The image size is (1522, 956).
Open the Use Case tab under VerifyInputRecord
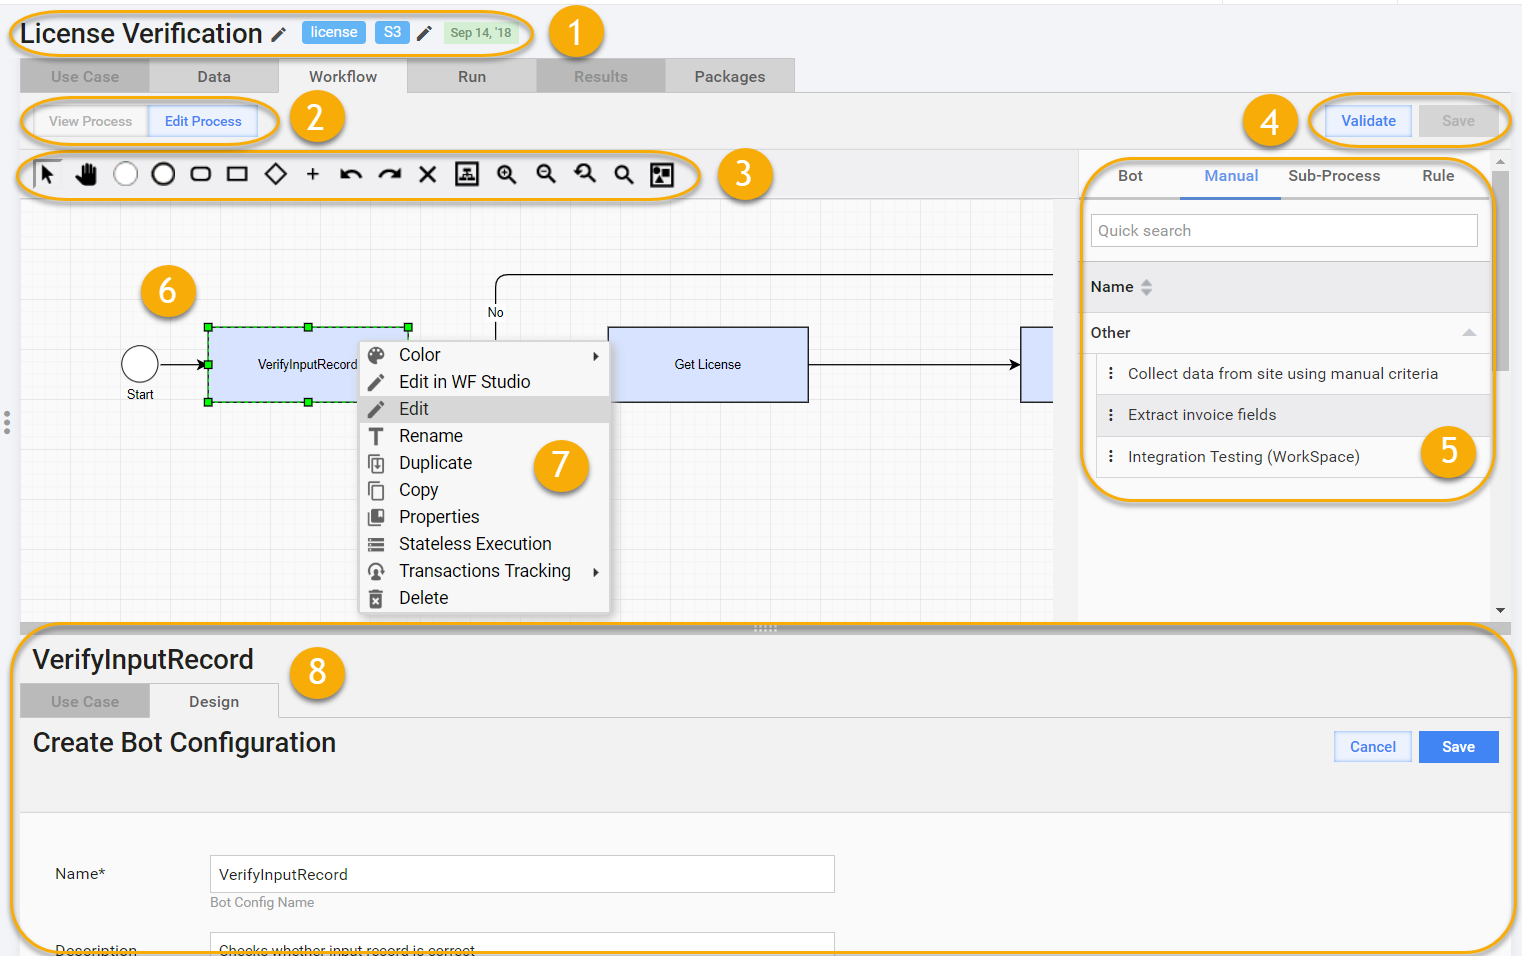pos(85,701)
